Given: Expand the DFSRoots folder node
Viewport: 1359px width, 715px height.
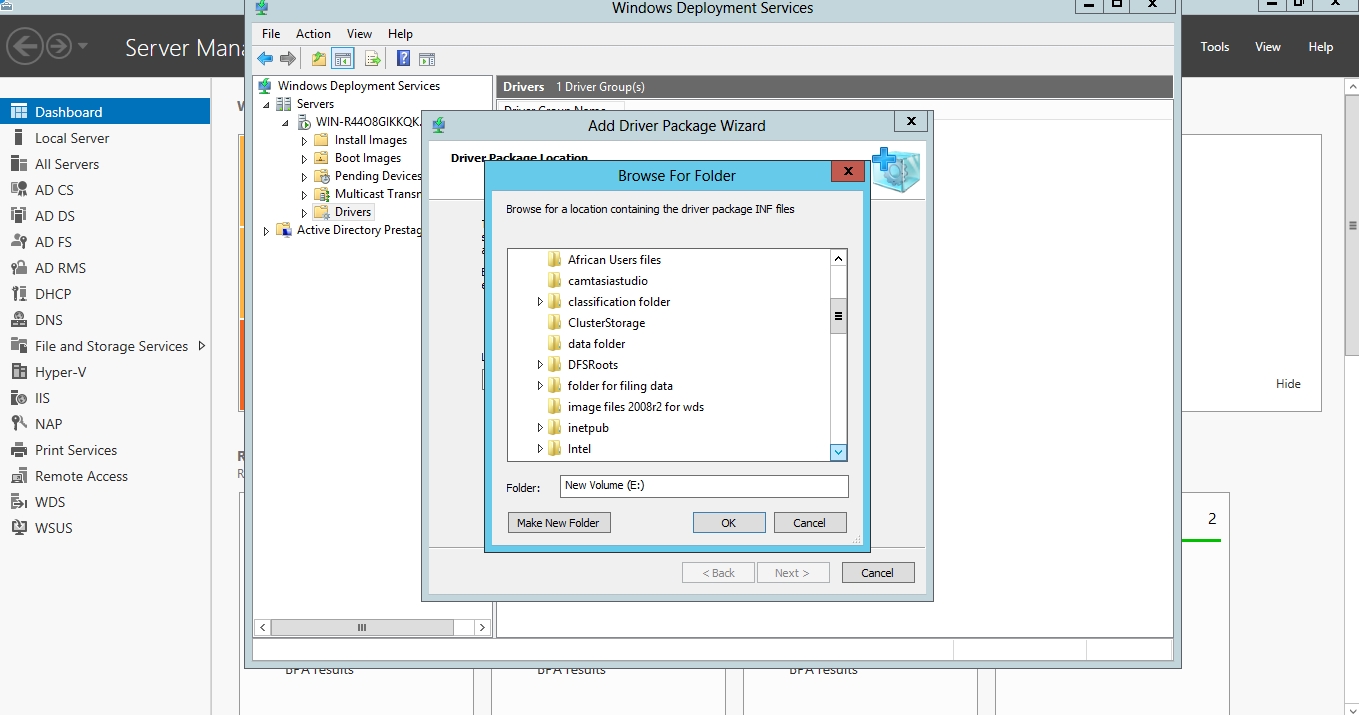Looking at the screenshot, I should 540,365.
